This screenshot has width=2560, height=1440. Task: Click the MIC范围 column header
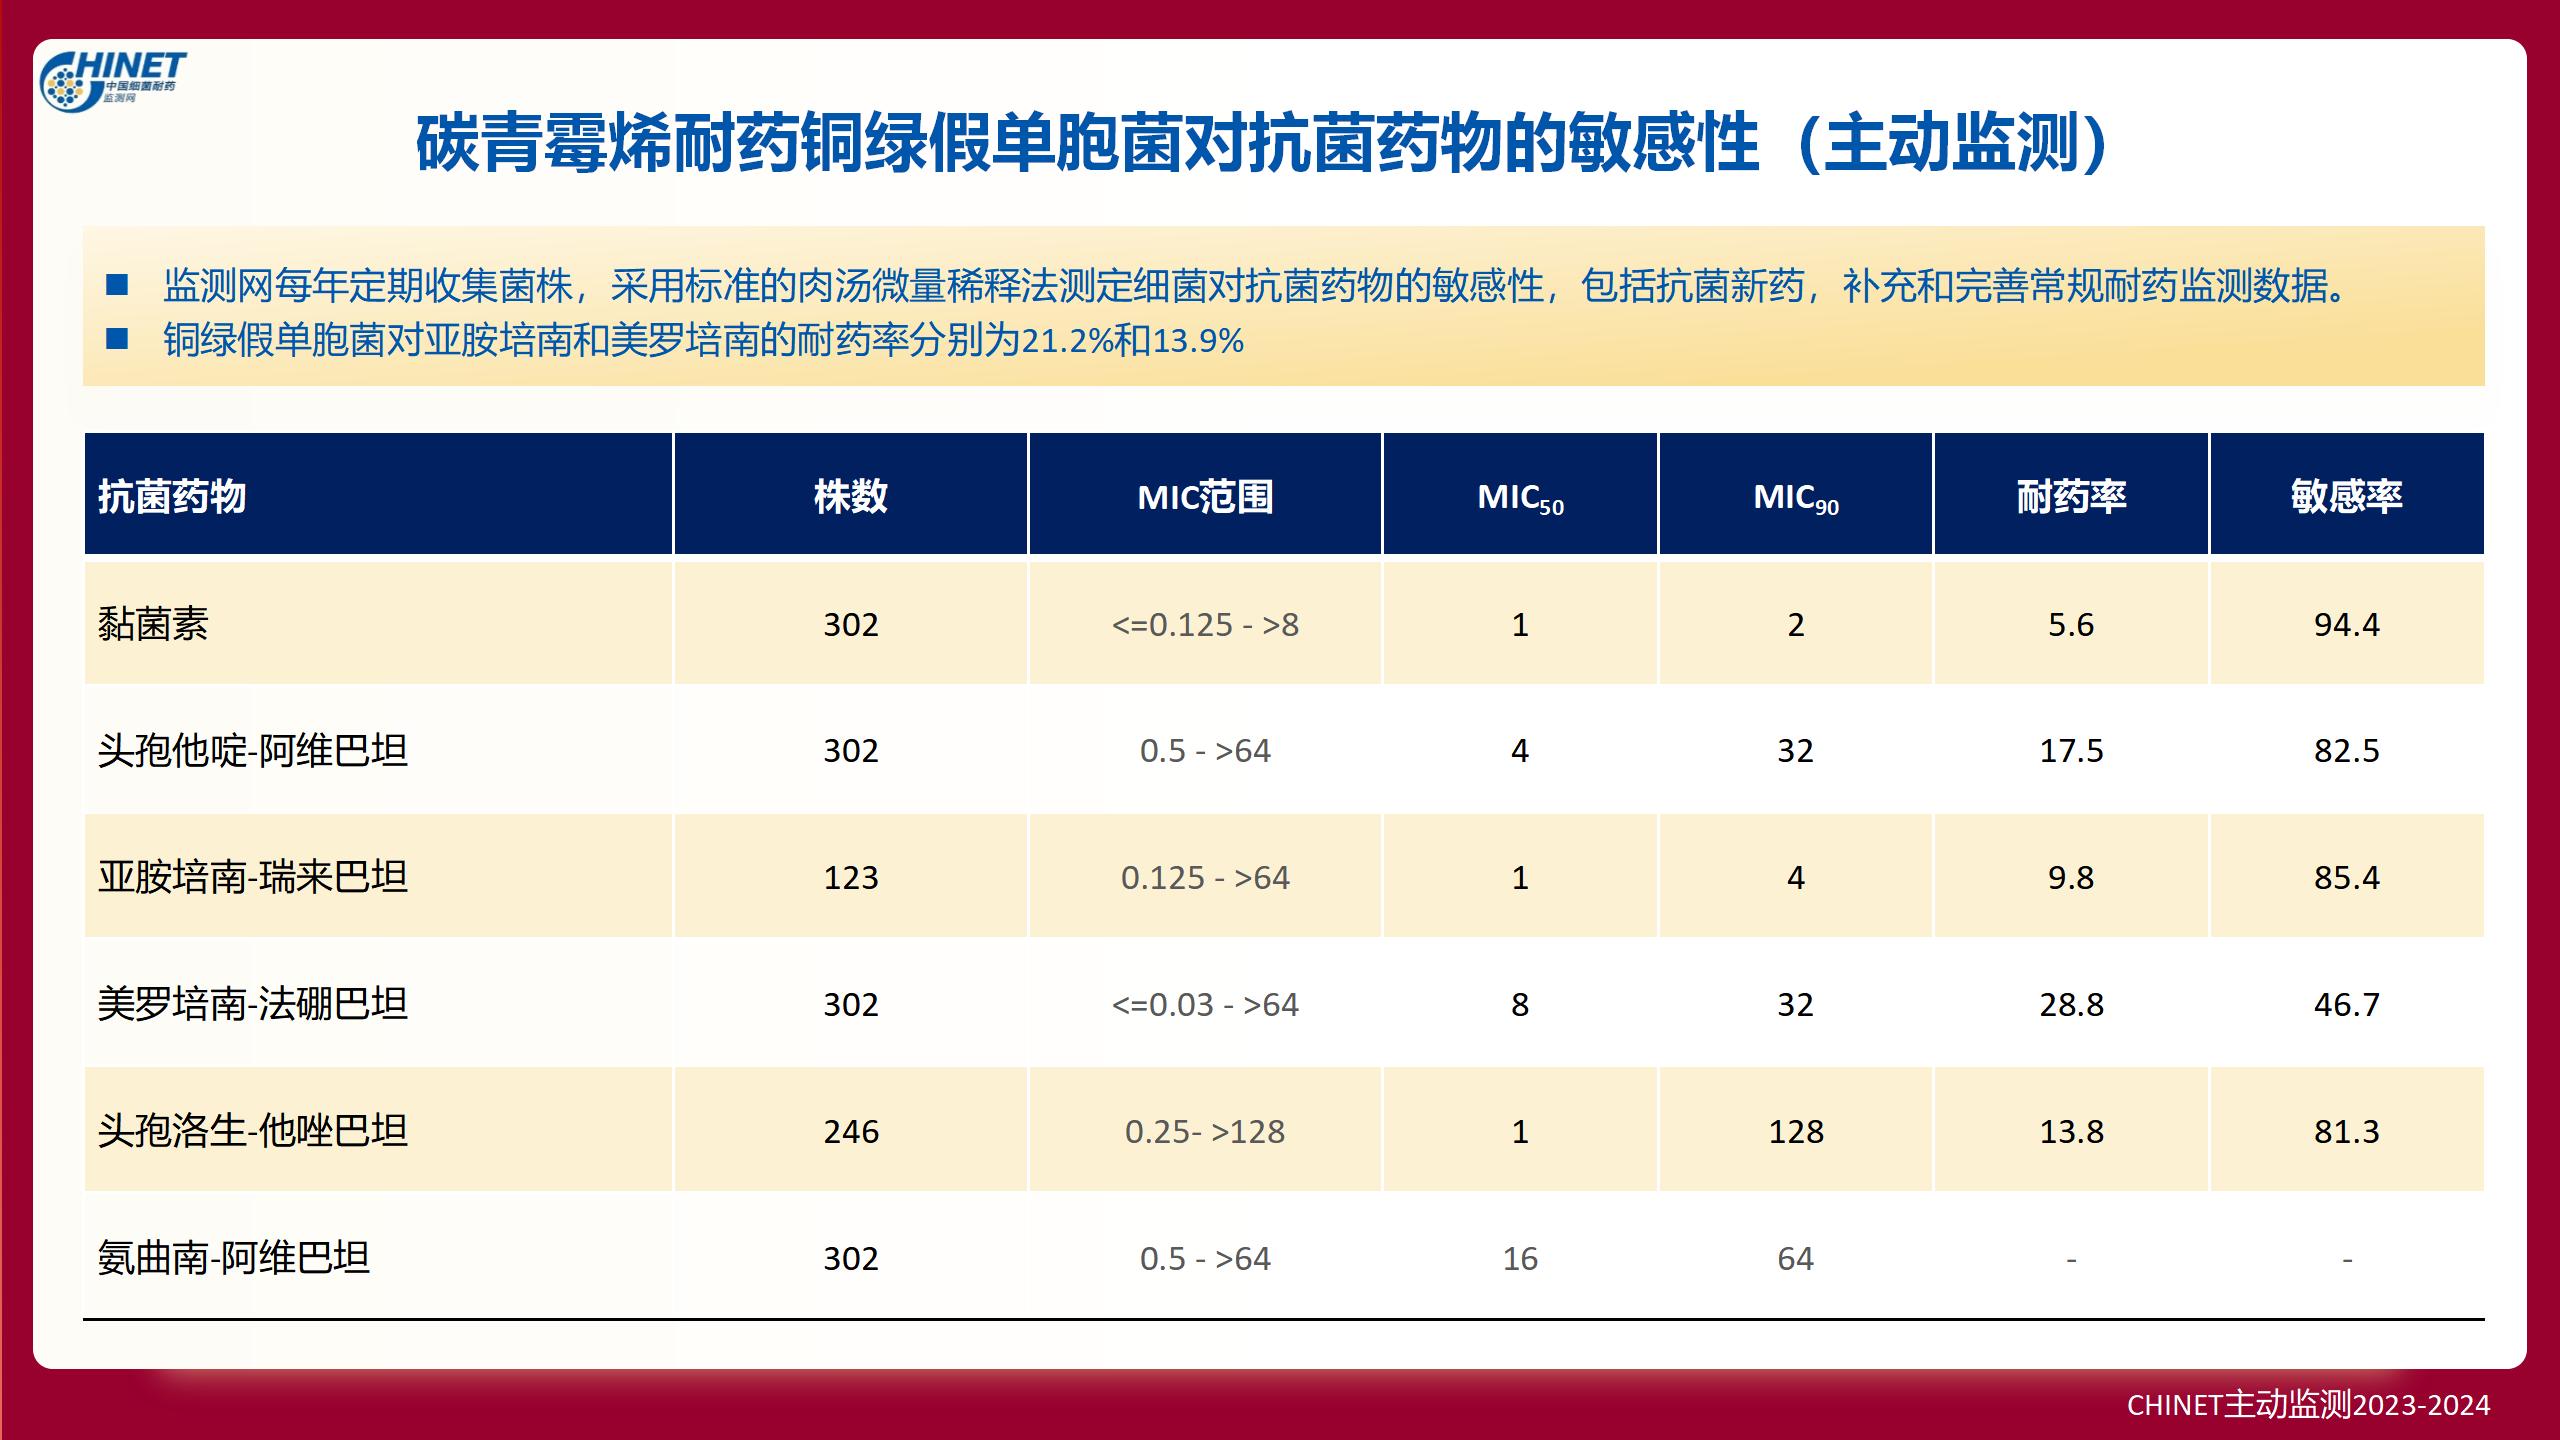pos(1205,497)
